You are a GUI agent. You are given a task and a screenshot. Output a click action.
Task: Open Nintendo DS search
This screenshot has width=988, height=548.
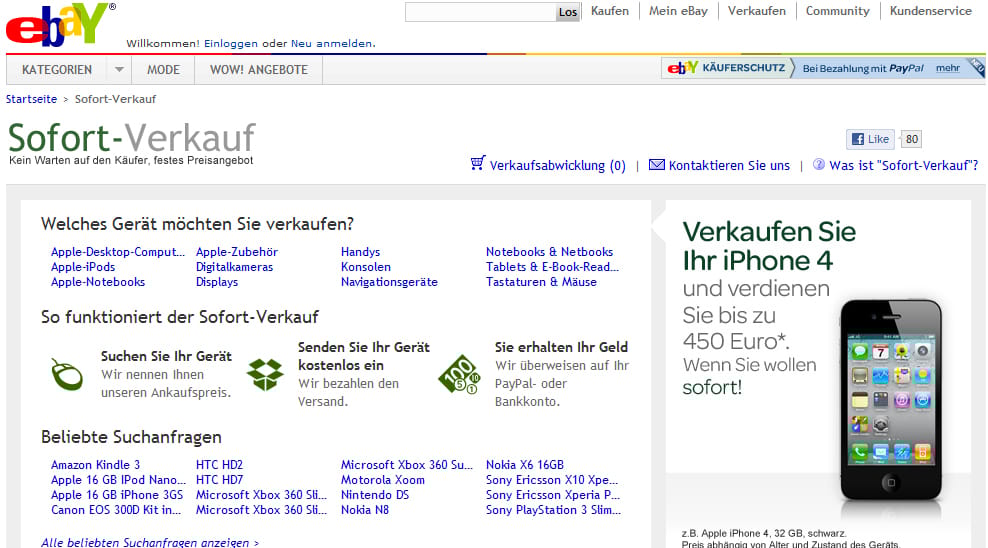click(375, 495)
